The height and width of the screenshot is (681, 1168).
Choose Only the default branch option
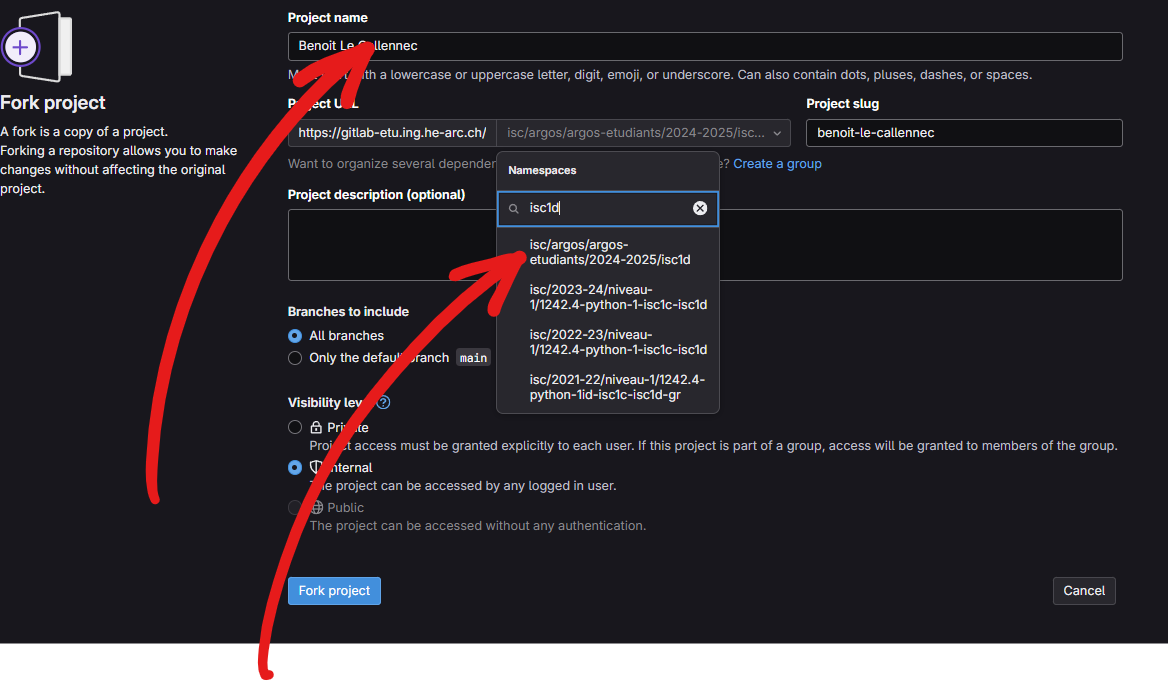295,358
